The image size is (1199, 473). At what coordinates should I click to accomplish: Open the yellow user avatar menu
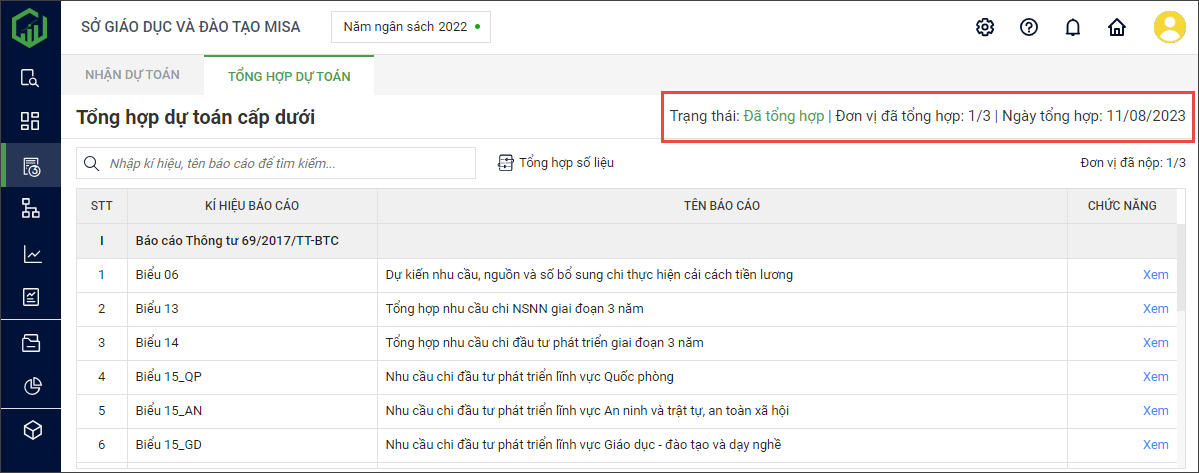click(x=1168, y=27)
